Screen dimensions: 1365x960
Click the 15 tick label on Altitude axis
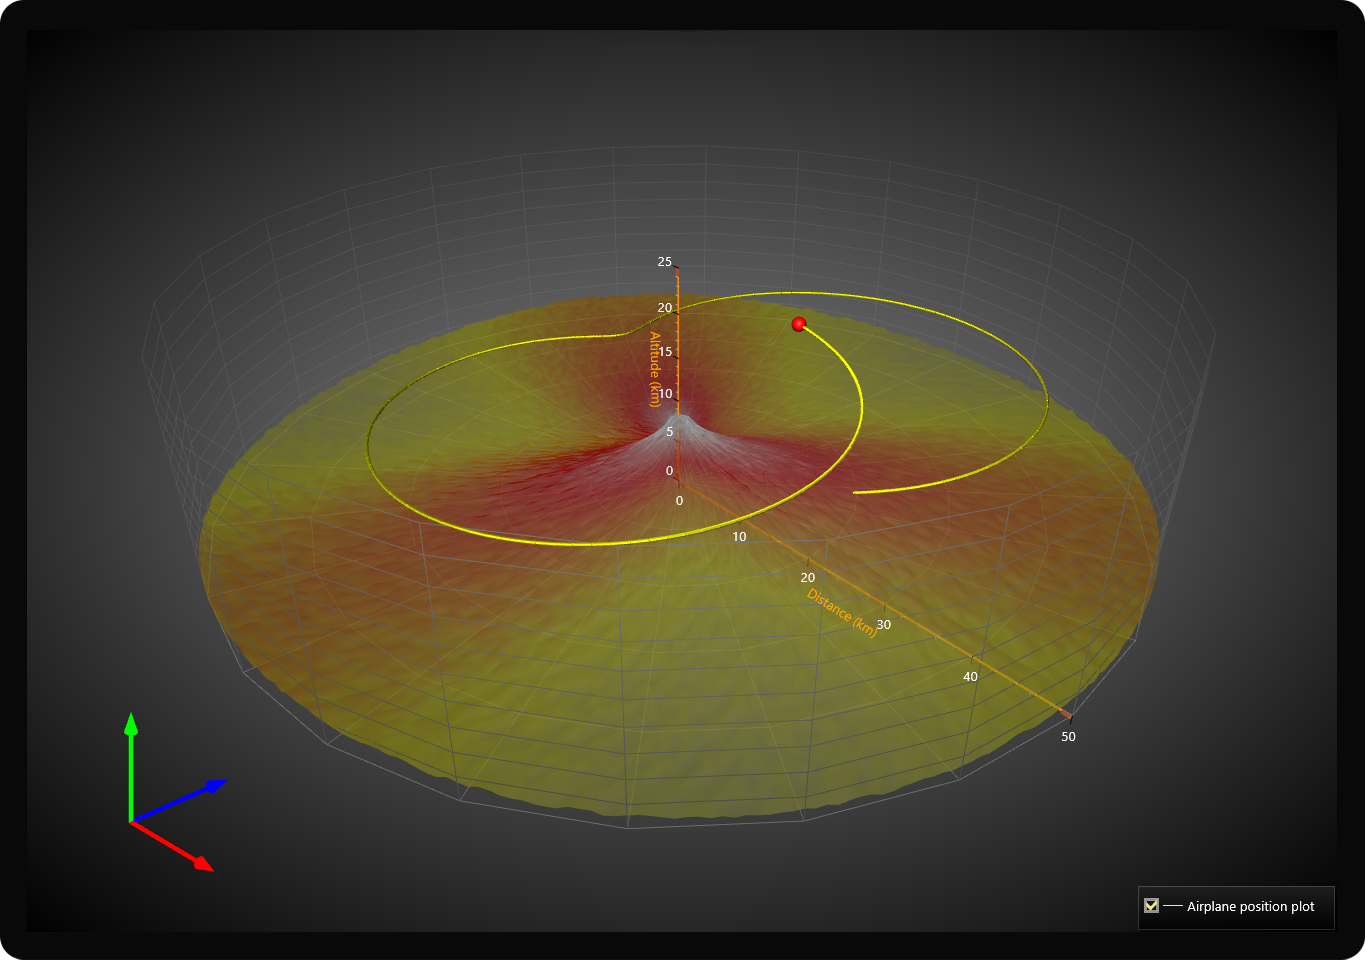point(665,352)
